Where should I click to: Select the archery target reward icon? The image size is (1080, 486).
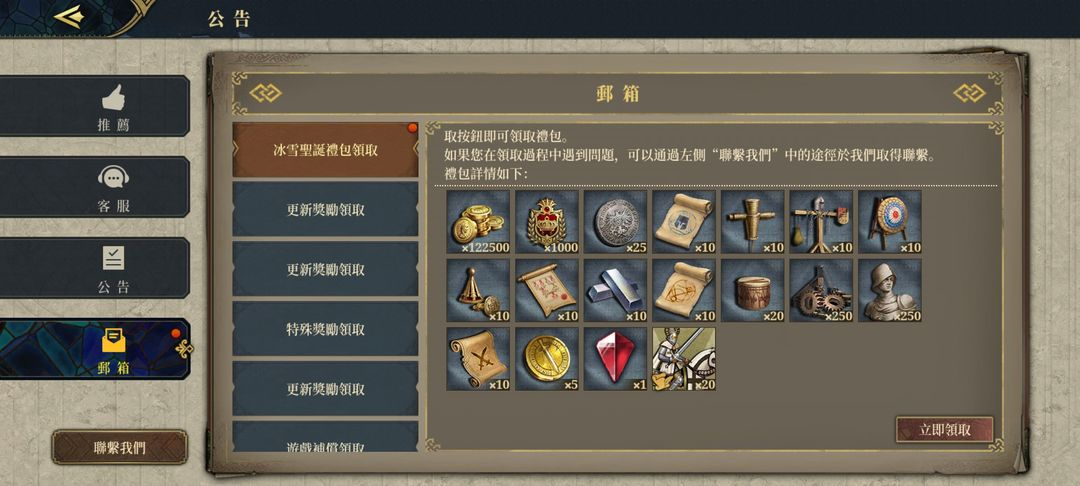coord(890,222)
